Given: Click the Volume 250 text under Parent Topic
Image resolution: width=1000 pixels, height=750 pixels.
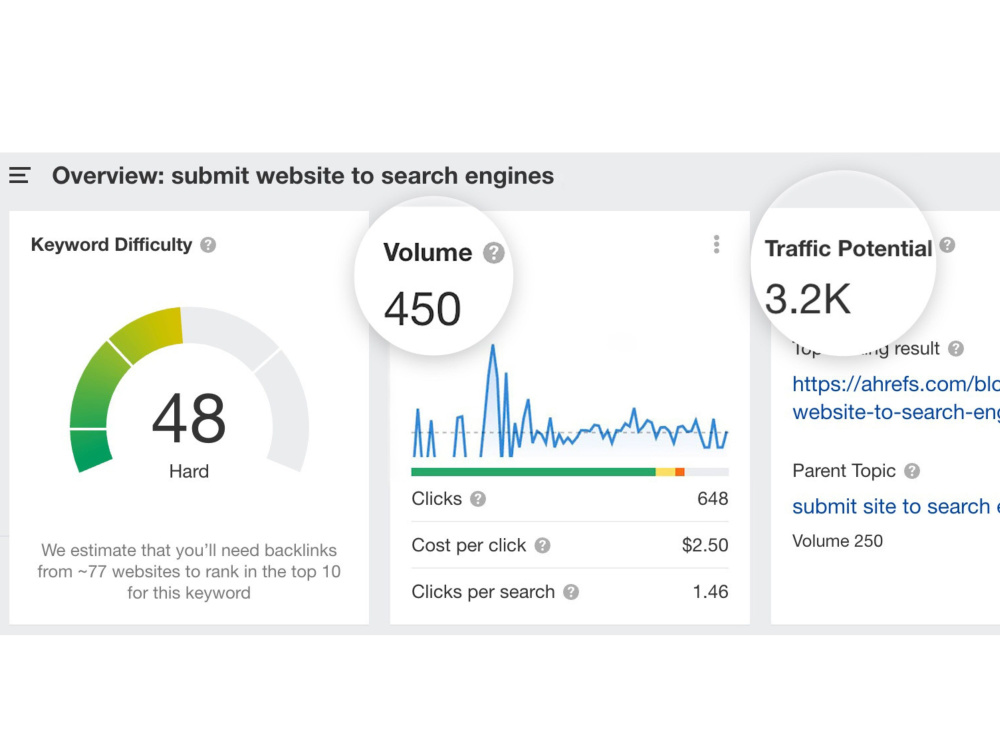Looking at the screenshot, I should click(837, 541).
